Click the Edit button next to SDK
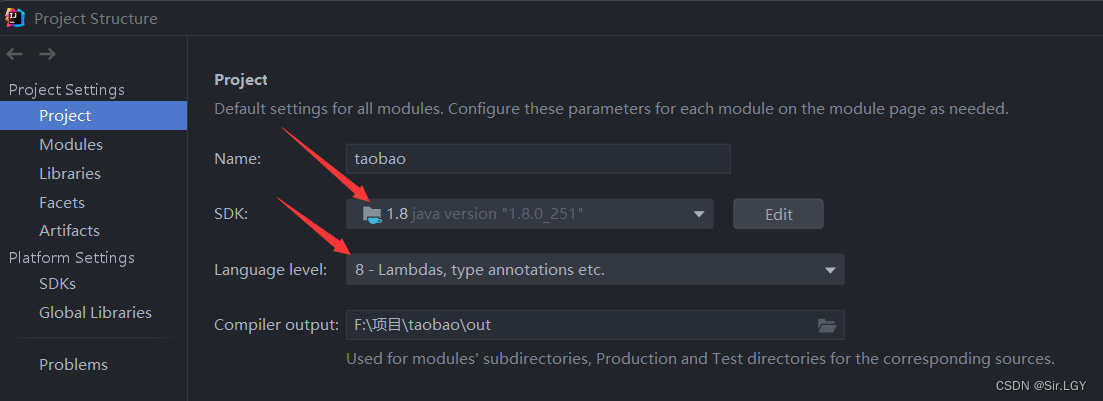Screen dimensions: 1103x401 [x=778, y=214]
